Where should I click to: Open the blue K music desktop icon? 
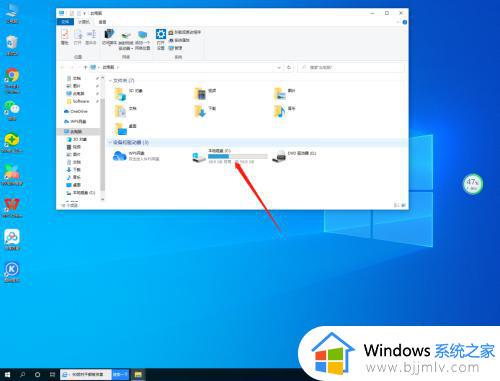12,272
